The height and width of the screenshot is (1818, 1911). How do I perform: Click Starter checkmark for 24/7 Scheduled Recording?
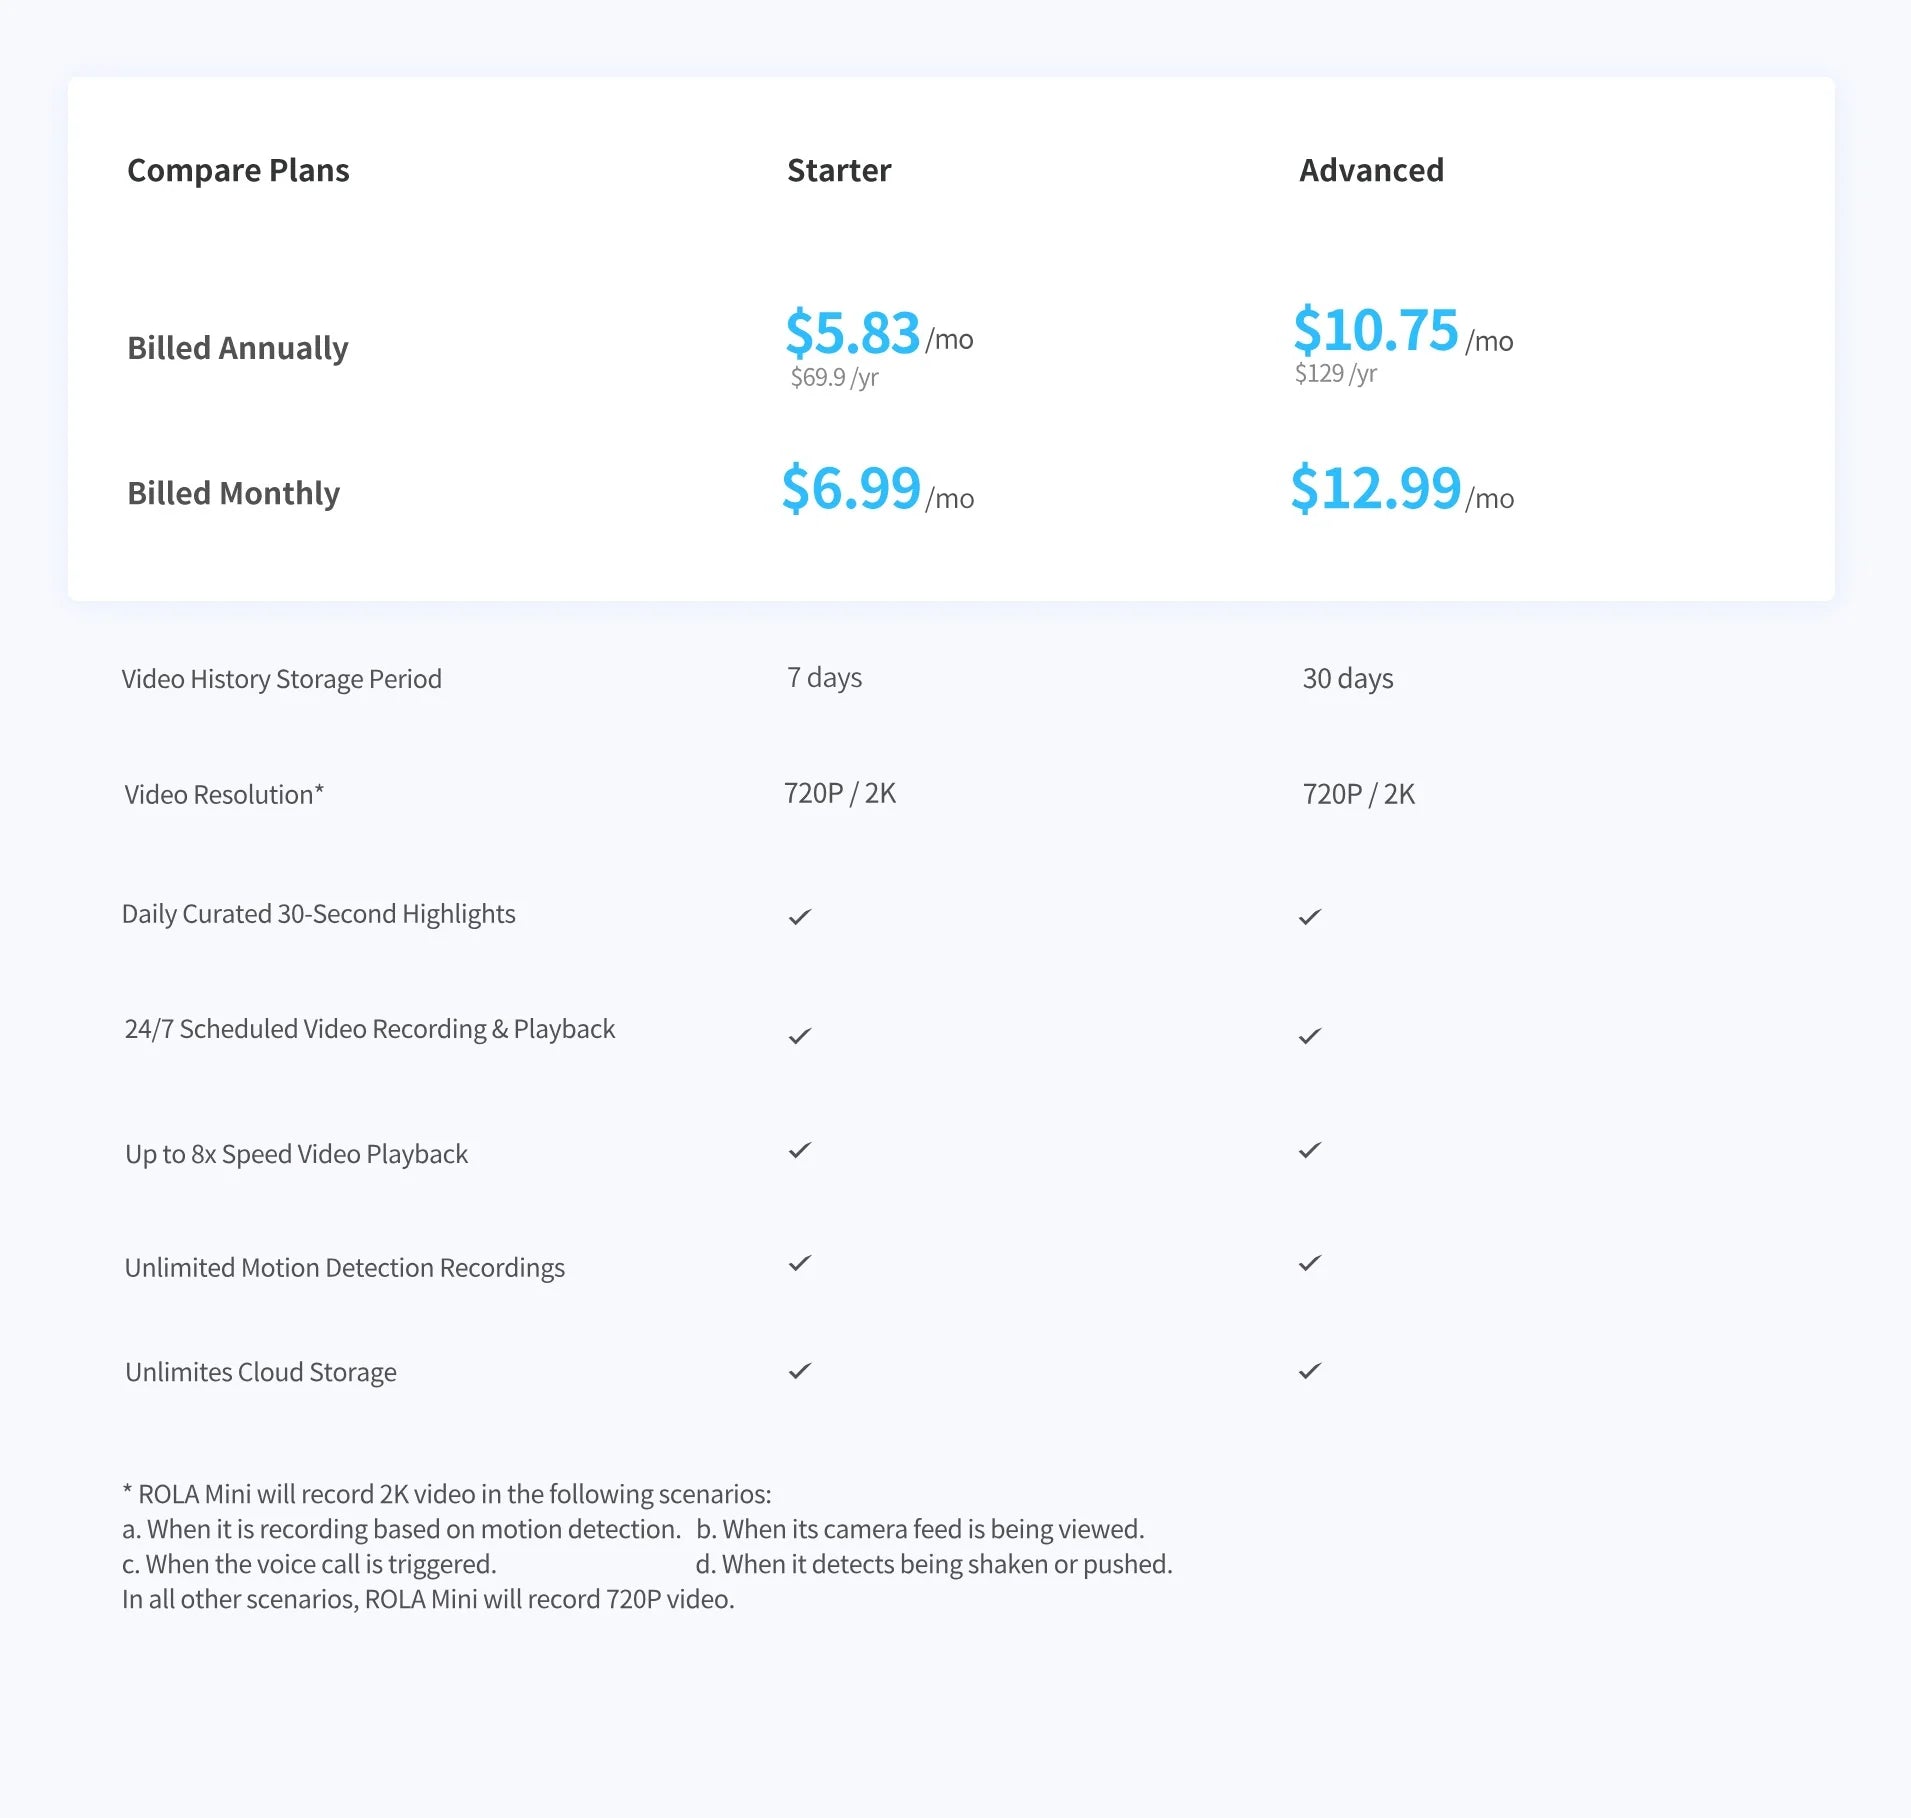coord(799,1036)
